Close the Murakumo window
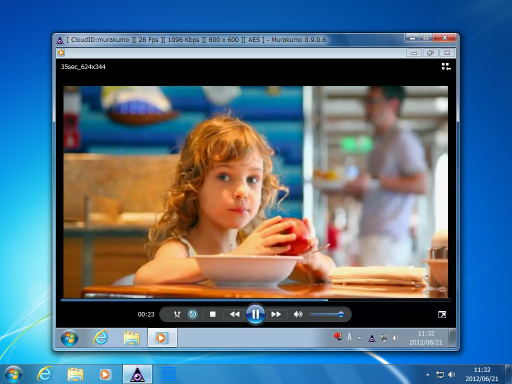 pyautogui.click(x=444, y=38)
